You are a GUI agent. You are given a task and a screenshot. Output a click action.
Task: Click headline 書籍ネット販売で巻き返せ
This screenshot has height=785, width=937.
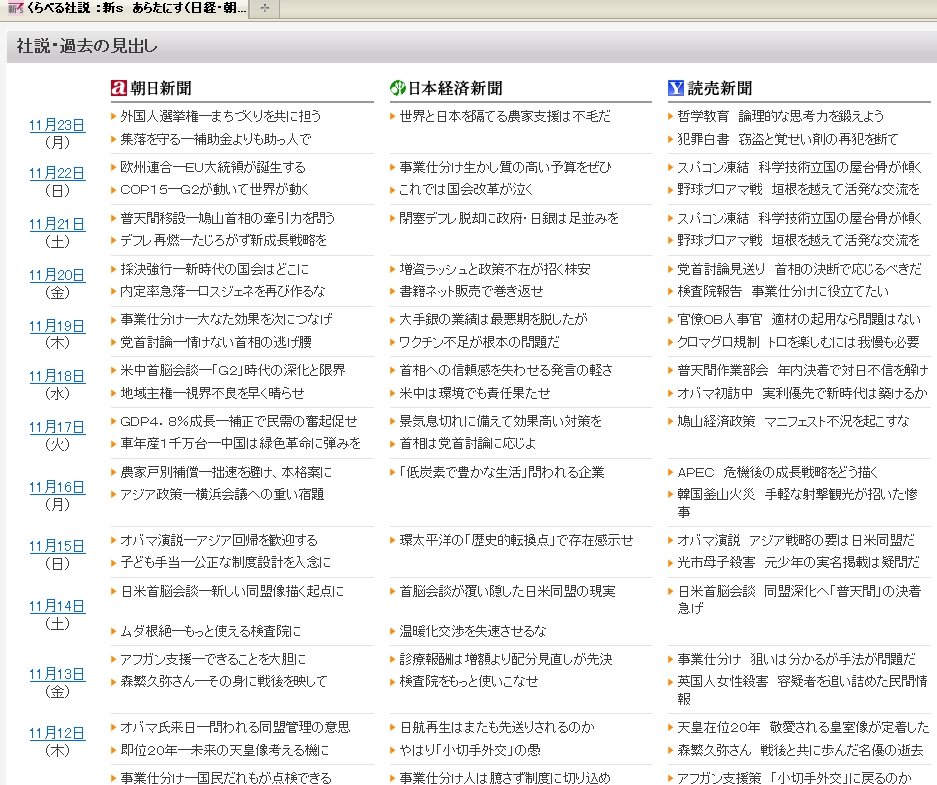coord(471,291)
